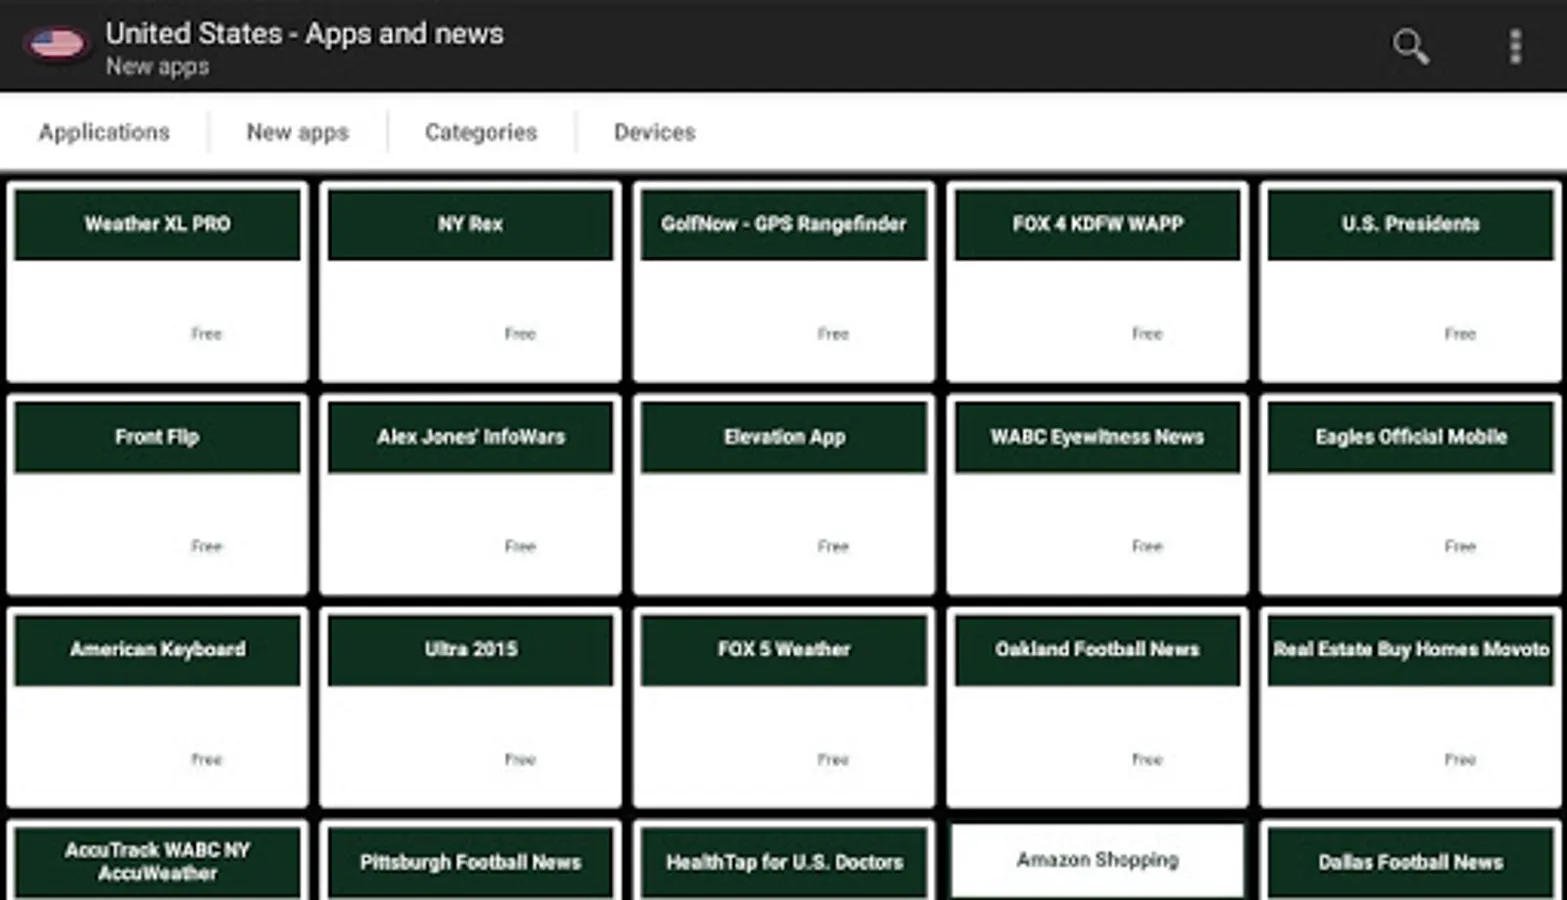Click the 'United States - Apps and news' title

point(305,33)
